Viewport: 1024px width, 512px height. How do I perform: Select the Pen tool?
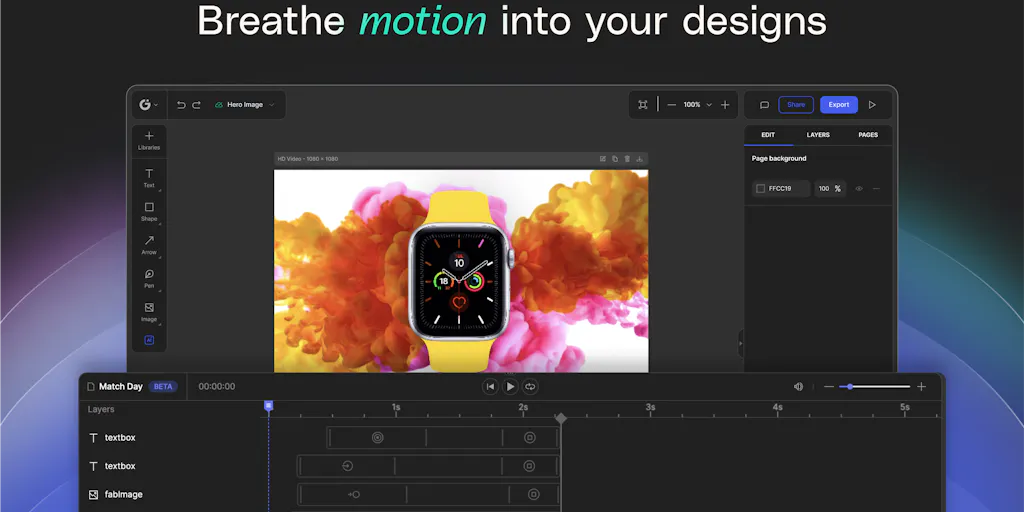[149, 278]
